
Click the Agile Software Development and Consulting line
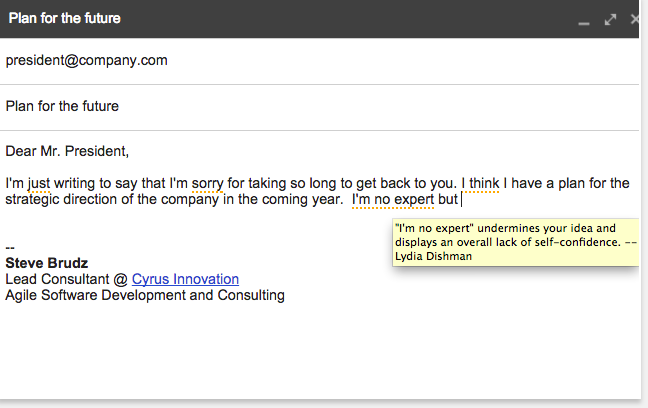(145, 295)
